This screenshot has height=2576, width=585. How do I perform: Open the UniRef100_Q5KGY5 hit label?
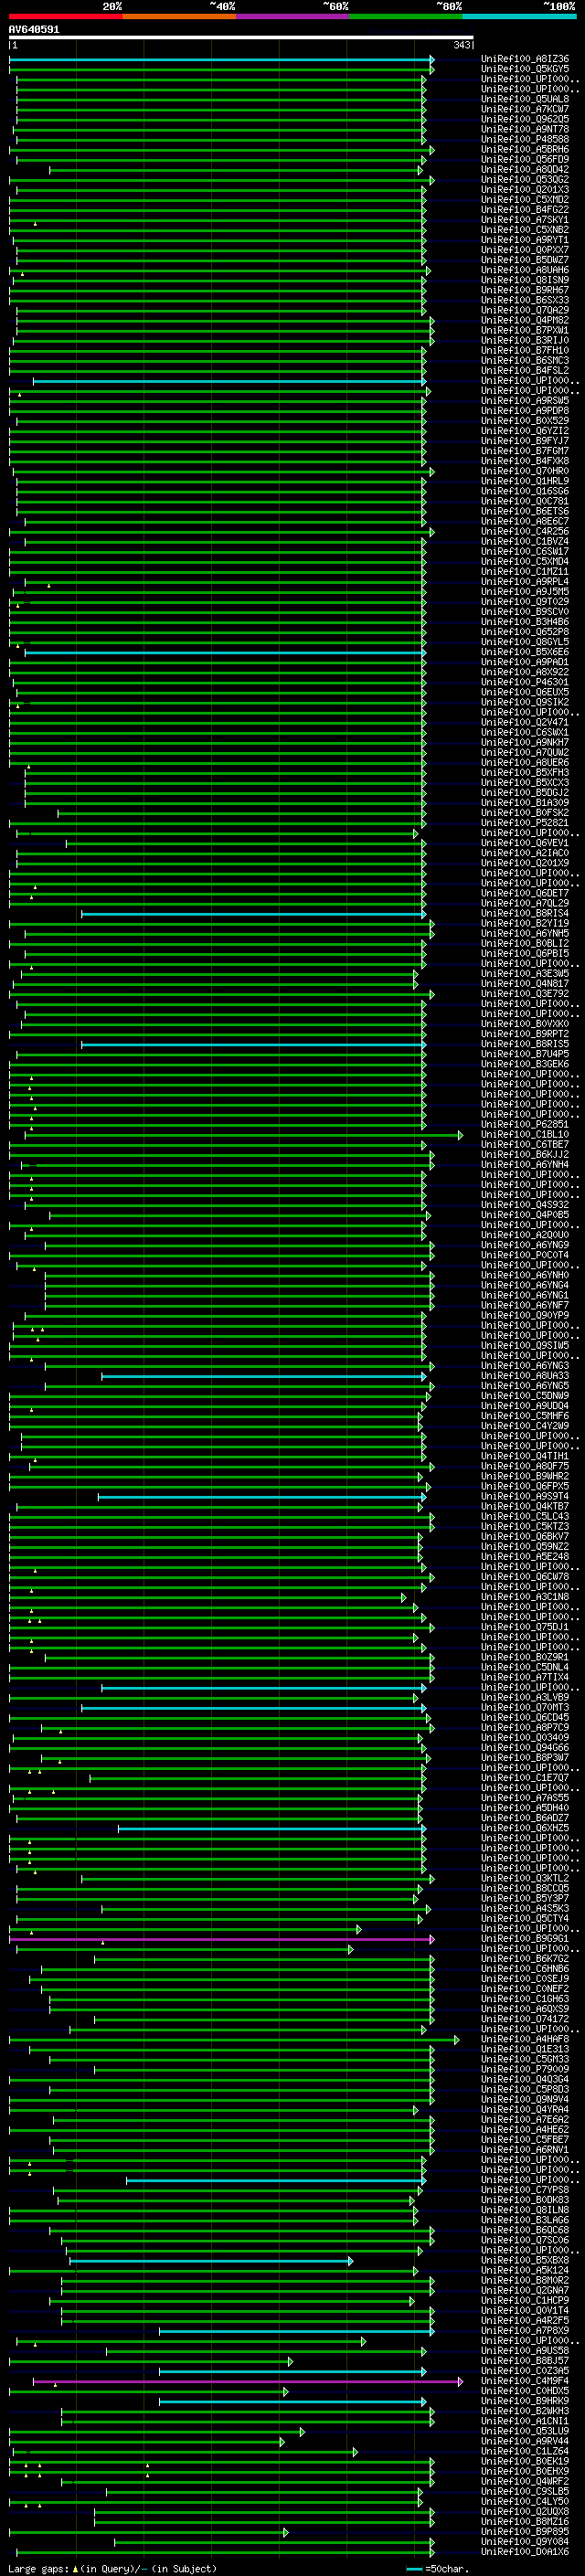[525, 69]
